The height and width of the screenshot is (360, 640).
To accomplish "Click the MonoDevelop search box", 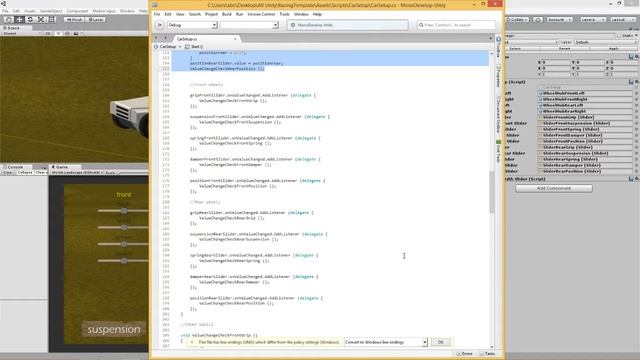I will tap(456, 25).
